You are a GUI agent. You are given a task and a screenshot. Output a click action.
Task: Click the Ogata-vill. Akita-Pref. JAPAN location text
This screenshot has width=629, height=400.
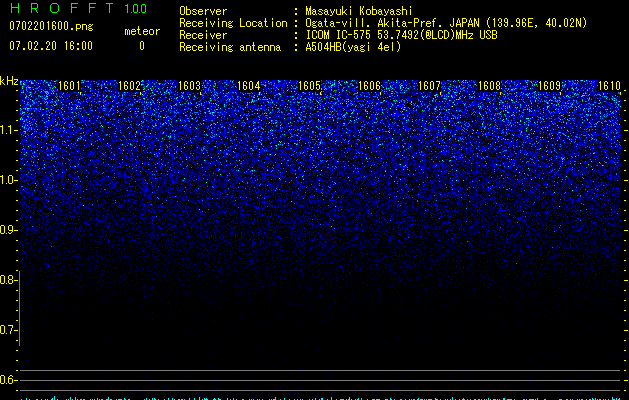point(446,23)
